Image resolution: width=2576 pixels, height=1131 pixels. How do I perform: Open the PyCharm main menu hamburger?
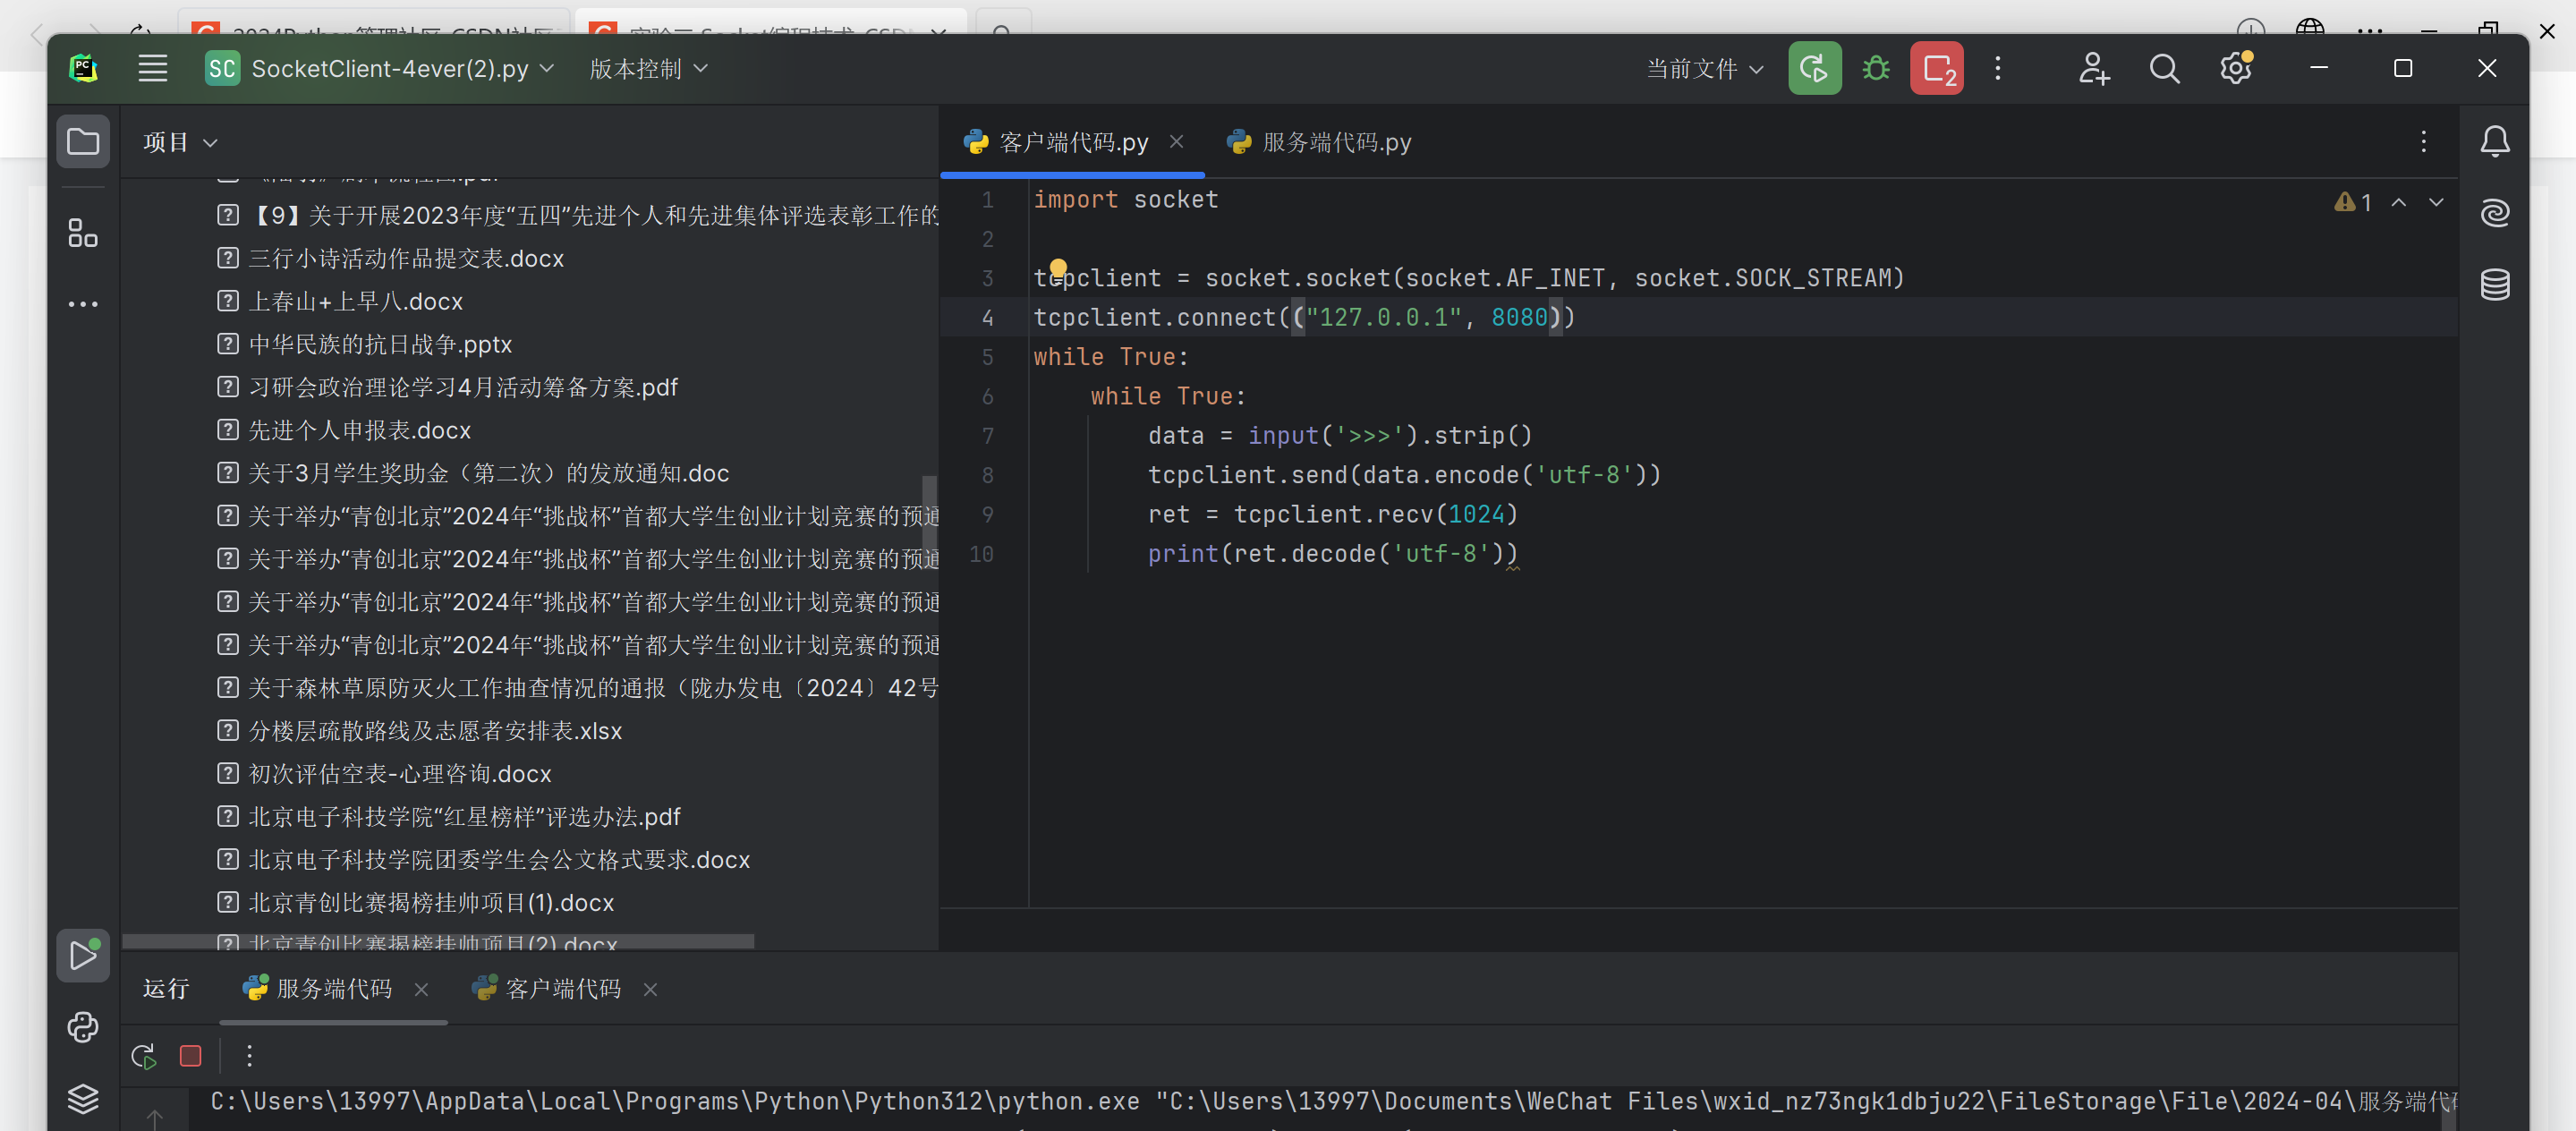coord(153,68)
